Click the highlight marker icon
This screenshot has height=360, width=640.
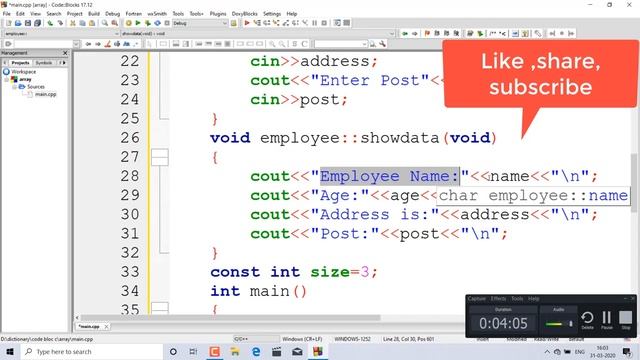point(107,44)
